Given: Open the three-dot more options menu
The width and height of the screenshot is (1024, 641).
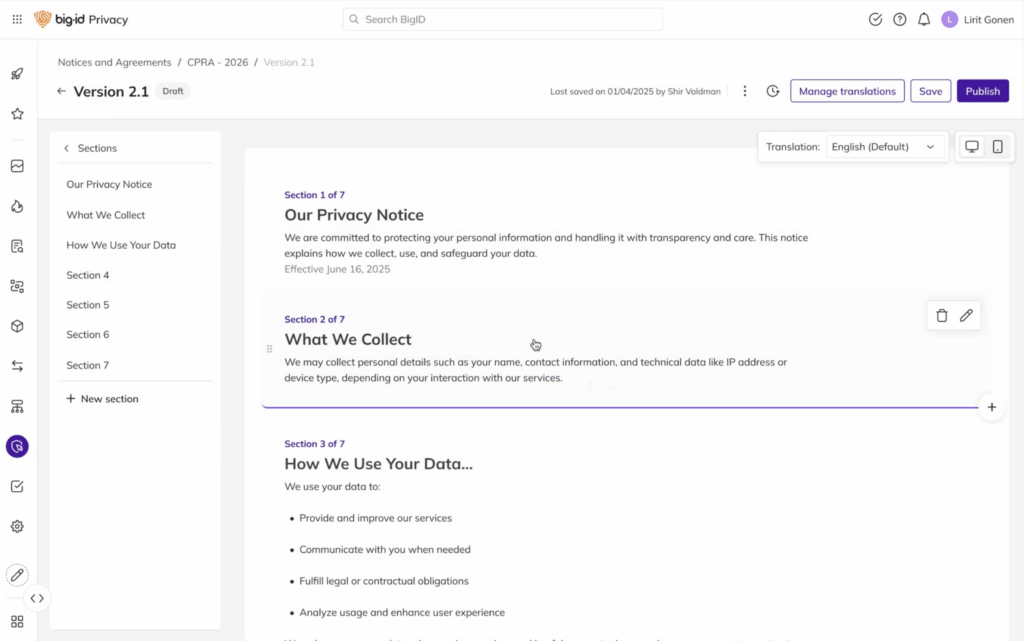Looking at the screenshot, I should [x=745, y=91].
